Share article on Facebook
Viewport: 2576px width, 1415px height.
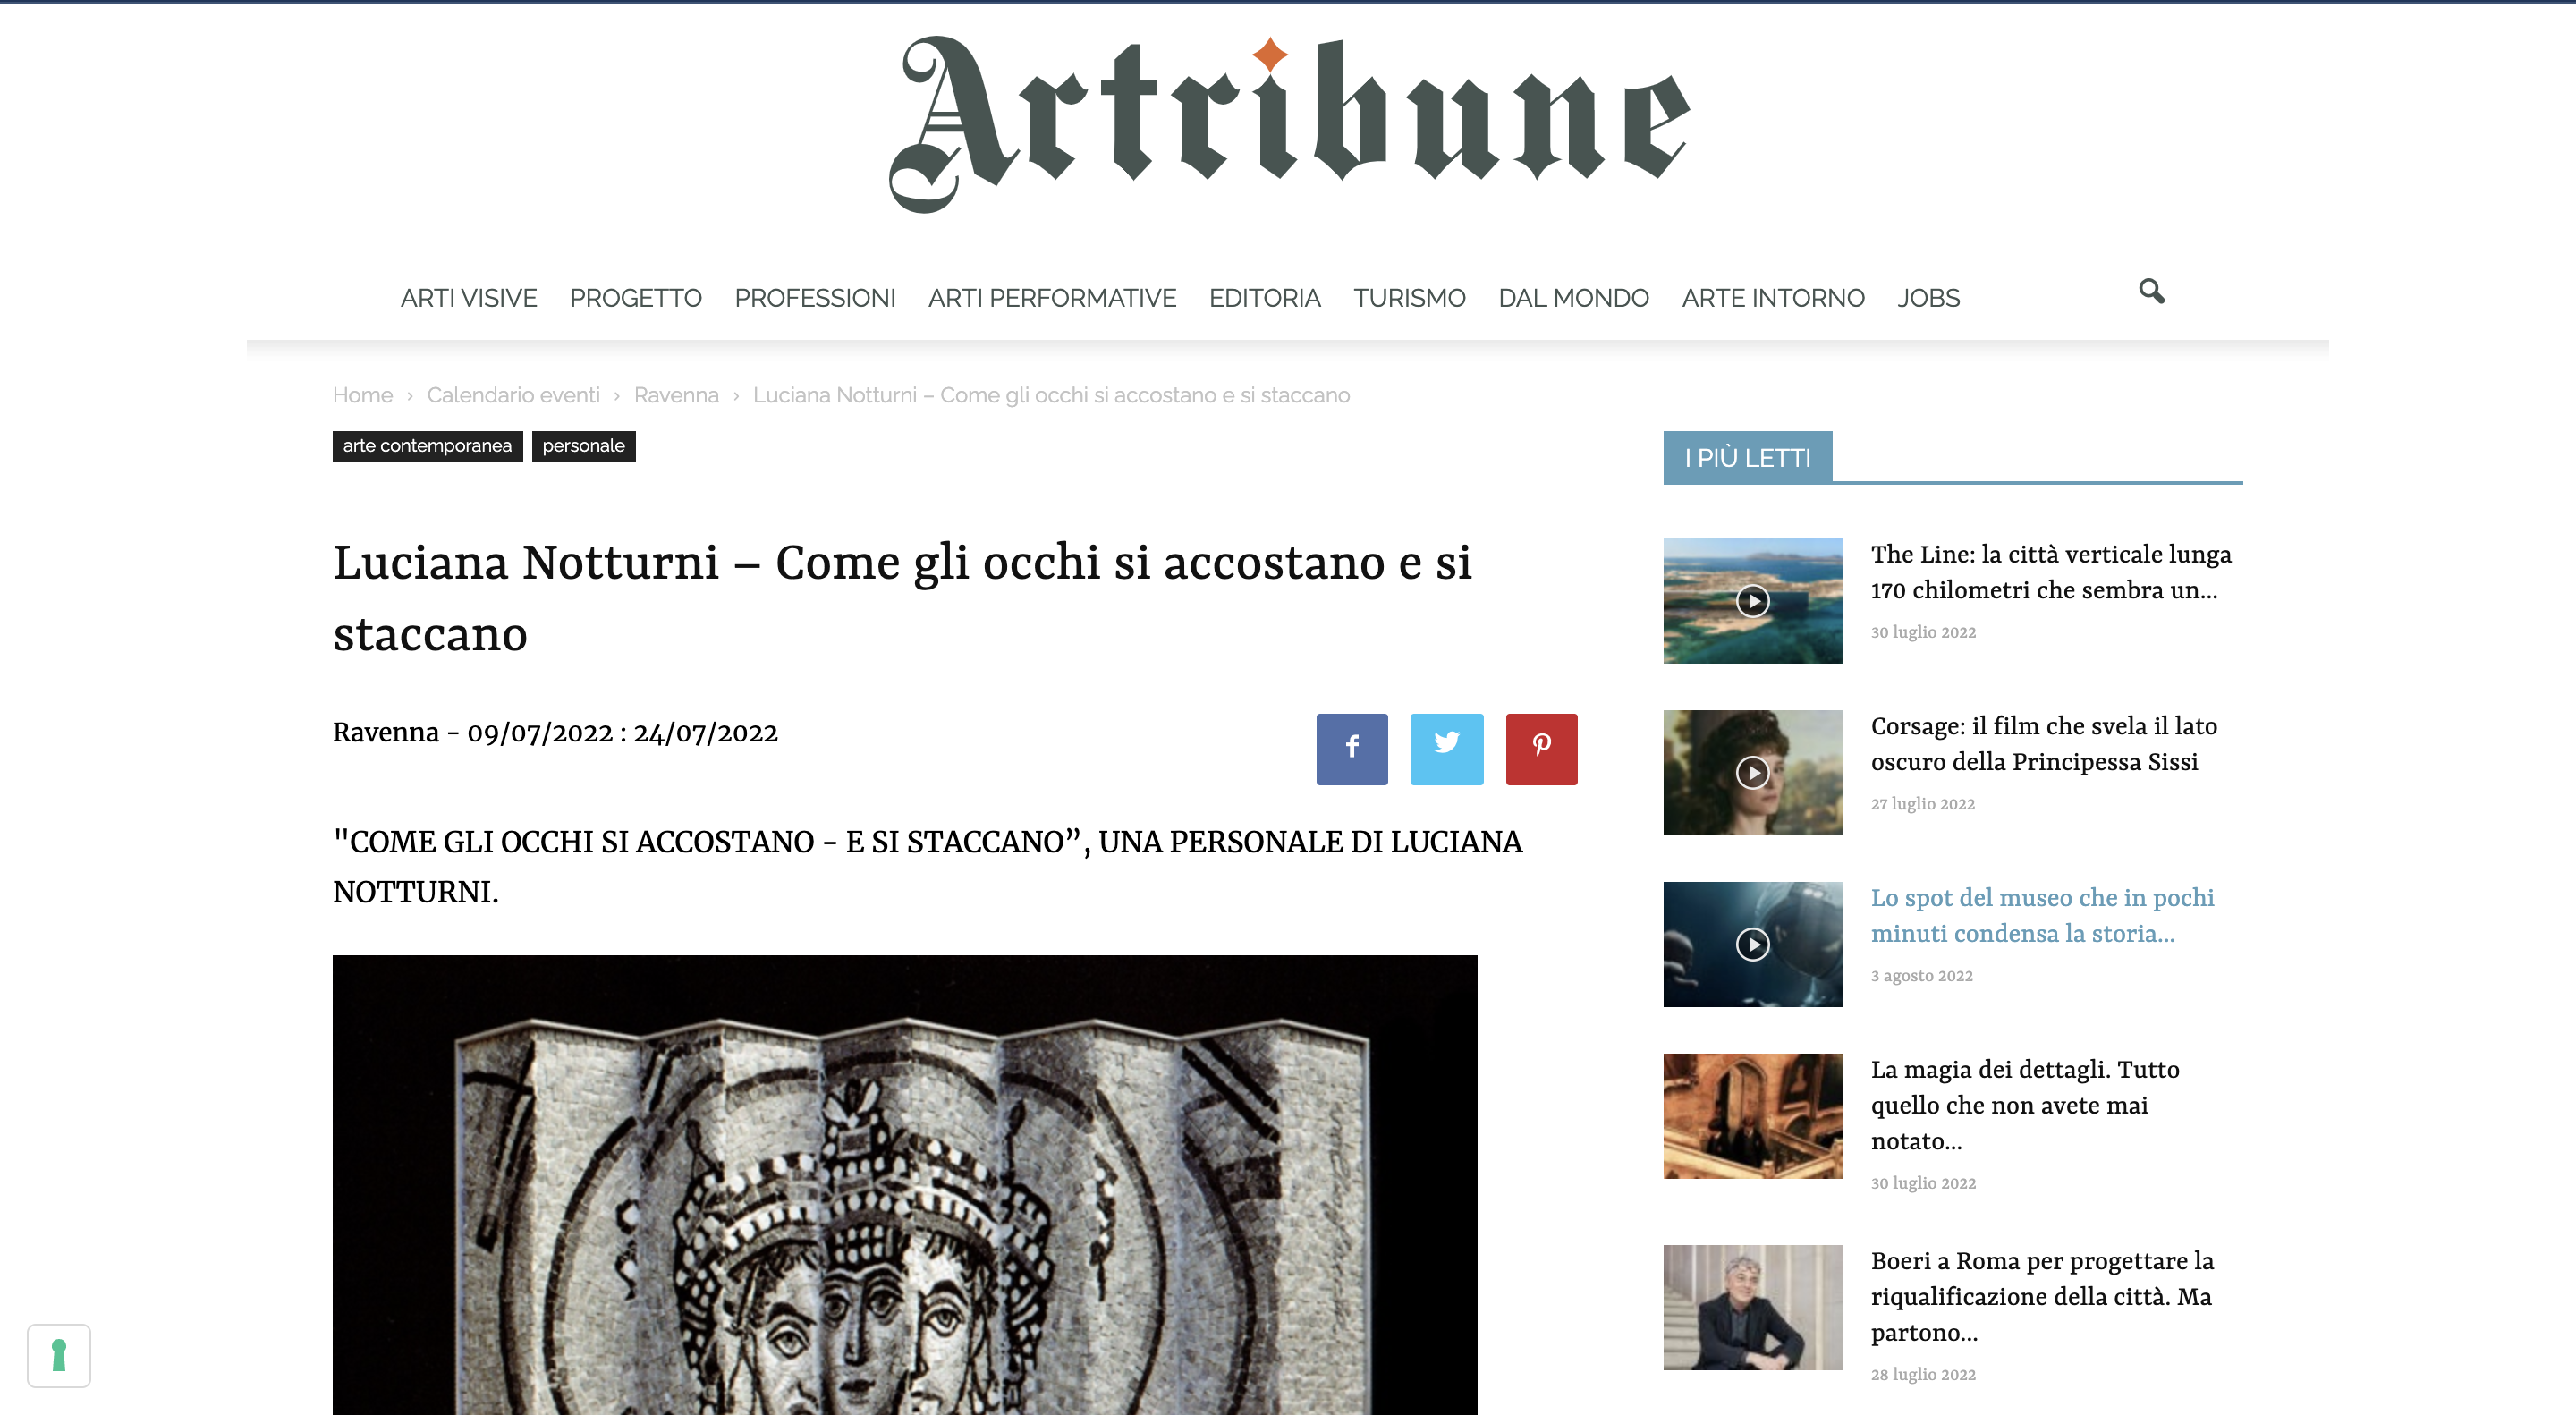tap(1351, 749)
